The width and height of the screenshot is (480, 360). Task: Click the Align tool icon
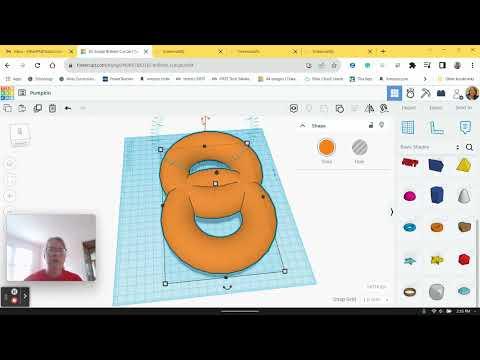pyautogui.click(x=355, y=108)
